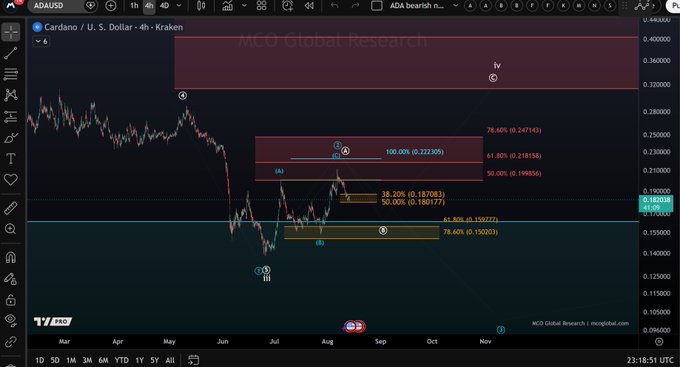Switch to the 4D interval

[164, 6]
